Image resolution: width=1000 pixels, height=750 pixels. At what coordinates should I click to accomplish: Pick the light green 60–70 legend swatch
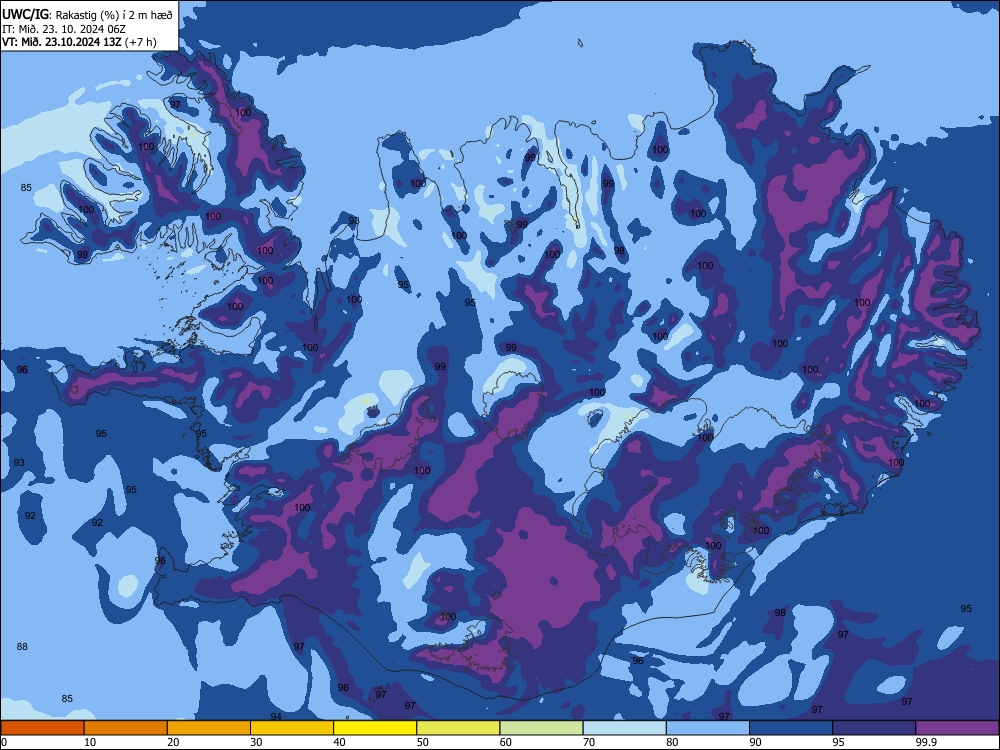[x=541, y=728]
